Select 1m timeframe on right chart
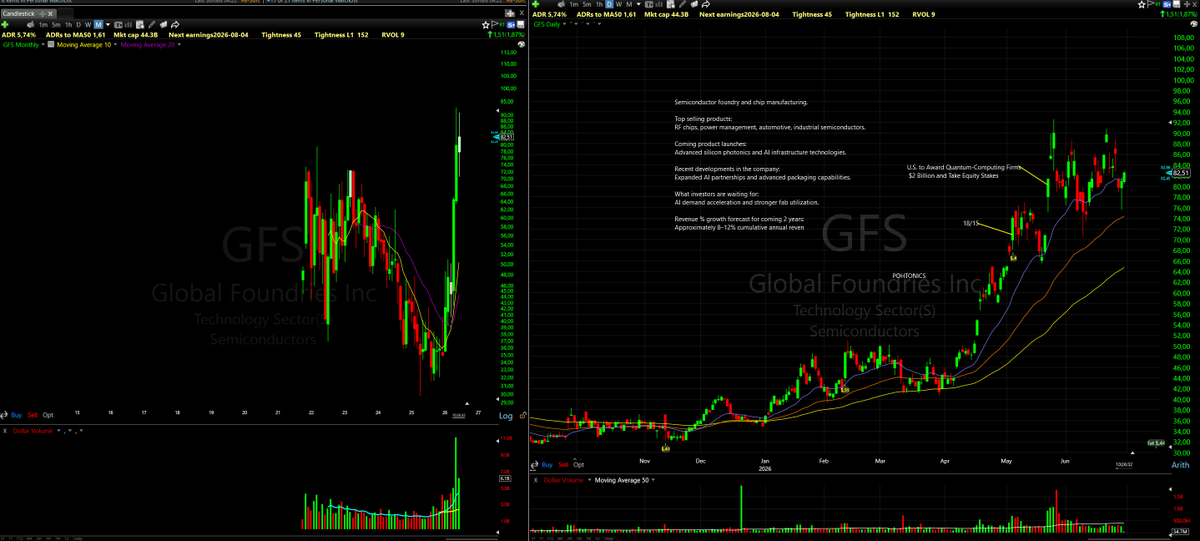Image resolution: width=1200 pixels, height=541 pixels. (x=574, y=4)
